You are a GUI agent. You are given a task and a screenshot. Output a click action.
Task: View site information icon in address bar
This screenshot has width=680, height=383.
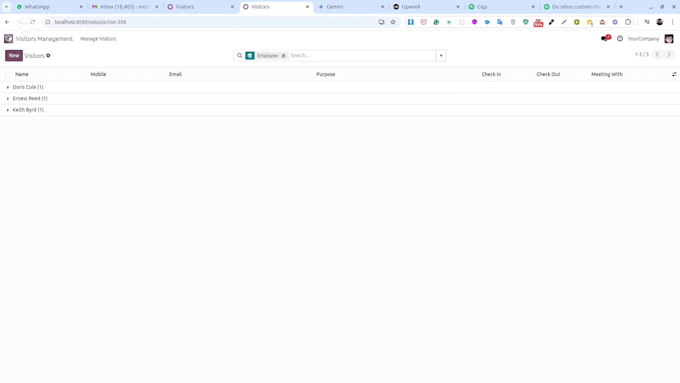point(48,22)
